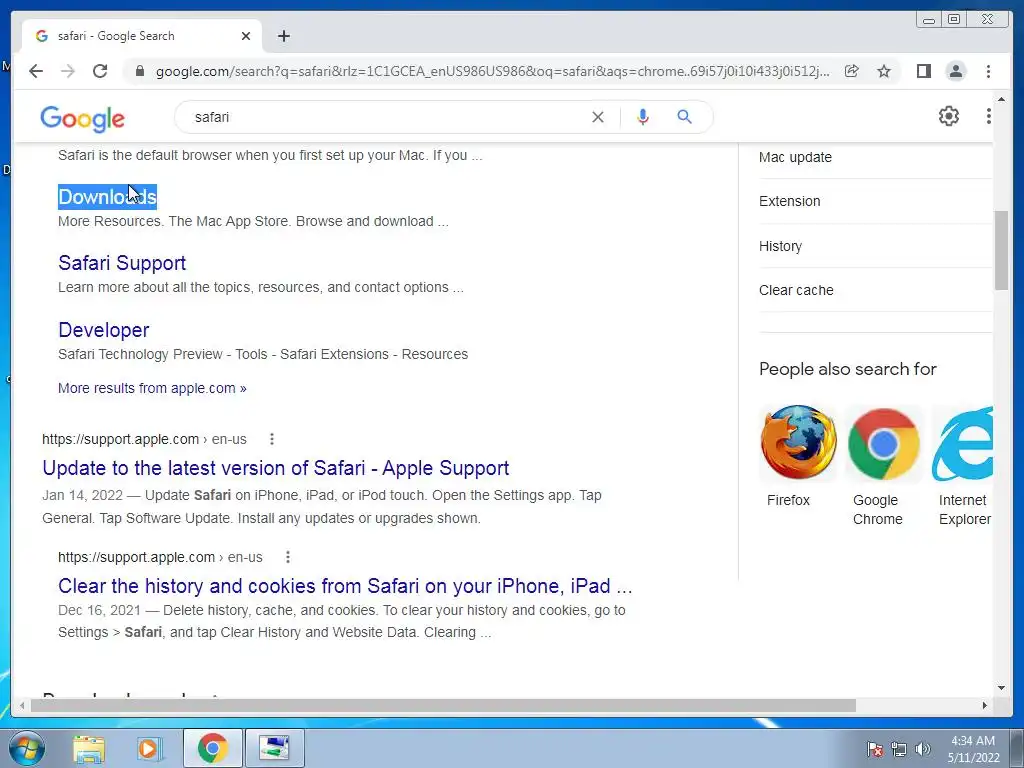
Task: Click the scroll left arrow
Action: pyautogui.click(x=22, y=705)
